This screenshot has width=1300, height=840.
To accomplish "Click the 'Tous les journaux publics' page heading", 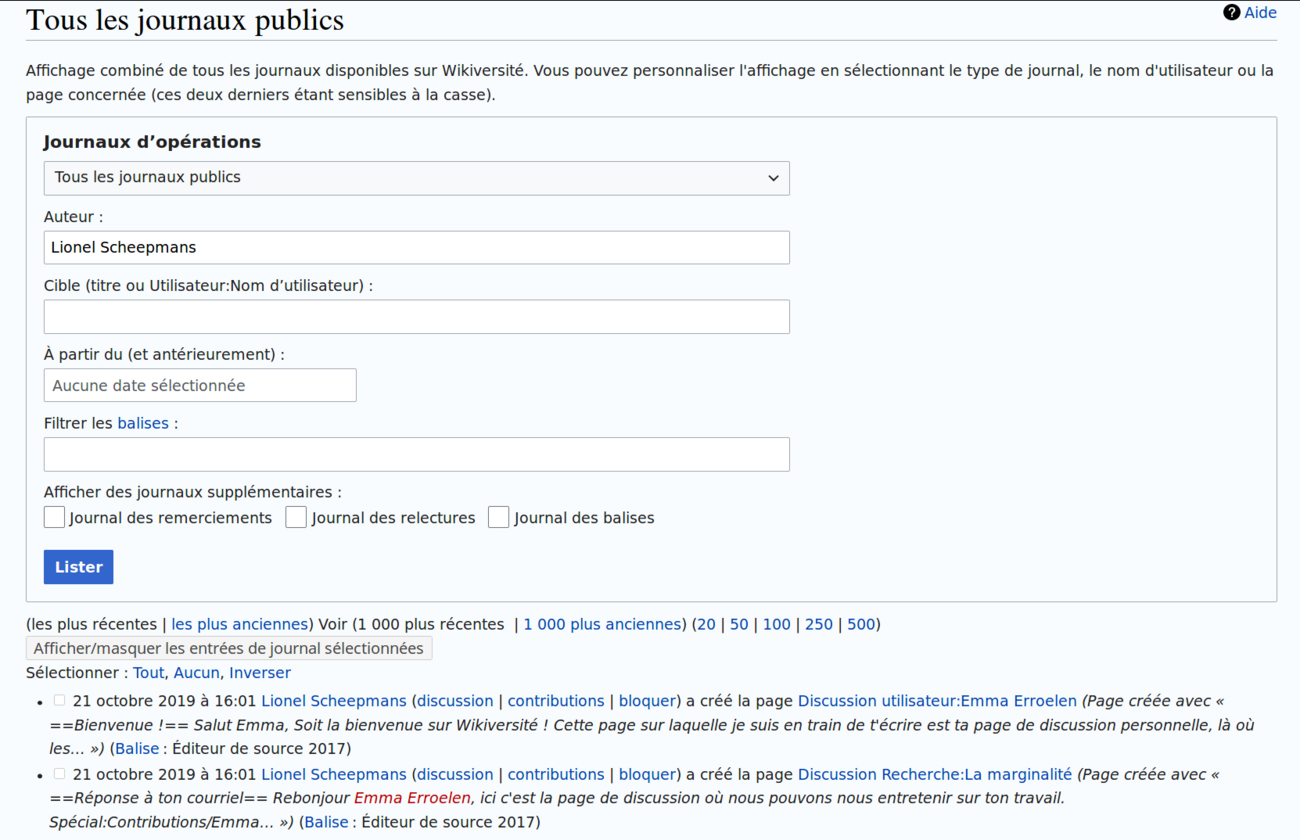I will [x=185, y=20].
